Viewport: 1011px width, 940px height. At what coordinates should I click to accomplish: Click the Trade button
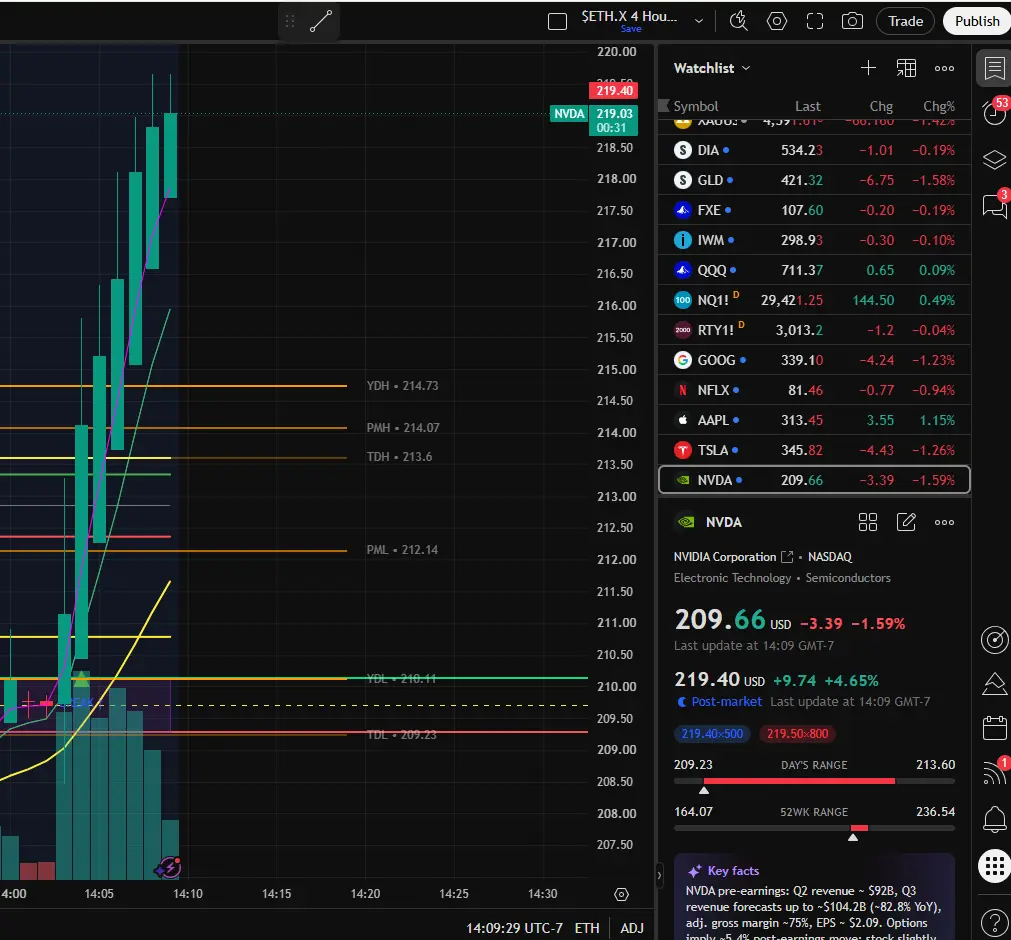[905, 21]
